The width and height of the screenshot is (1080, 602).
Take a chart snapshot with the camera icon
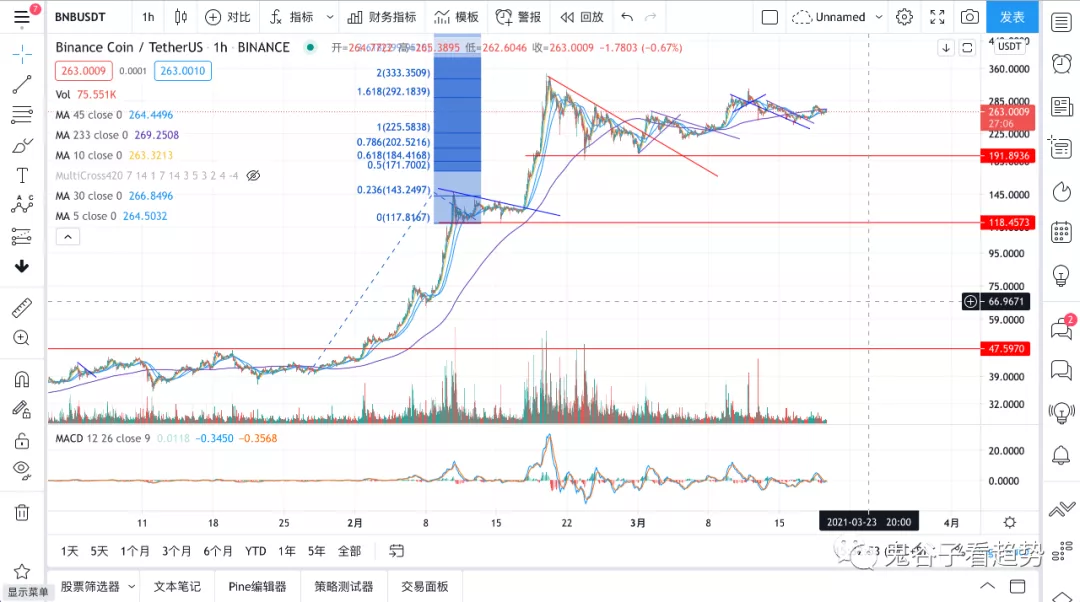pos(967,17)
